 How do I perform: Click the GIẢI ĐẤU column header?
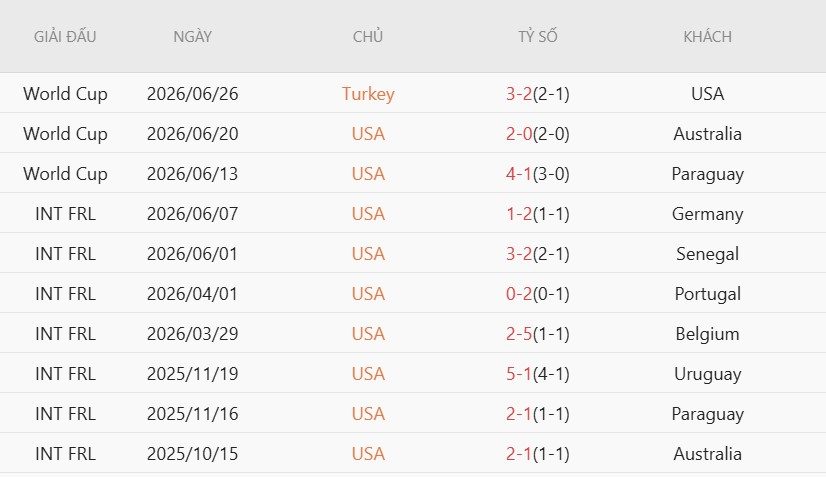click(65, 36)
